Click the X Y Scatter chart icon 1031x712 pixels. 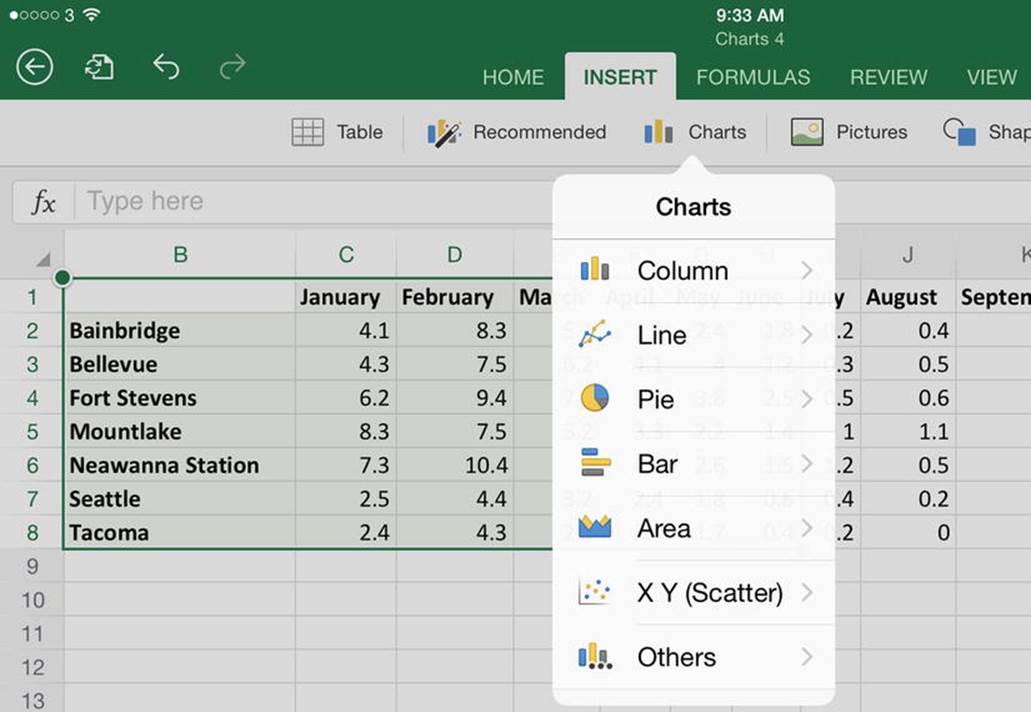point(594,592)
